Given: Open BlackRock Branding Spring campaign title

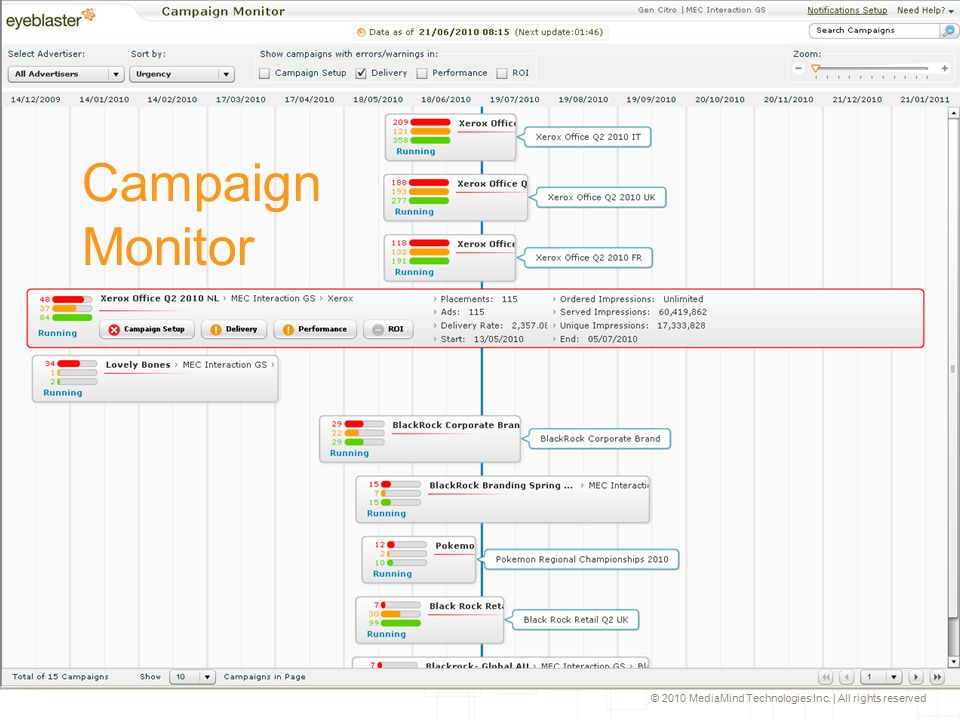Looking at the screenshot, I should coord(501,486).
